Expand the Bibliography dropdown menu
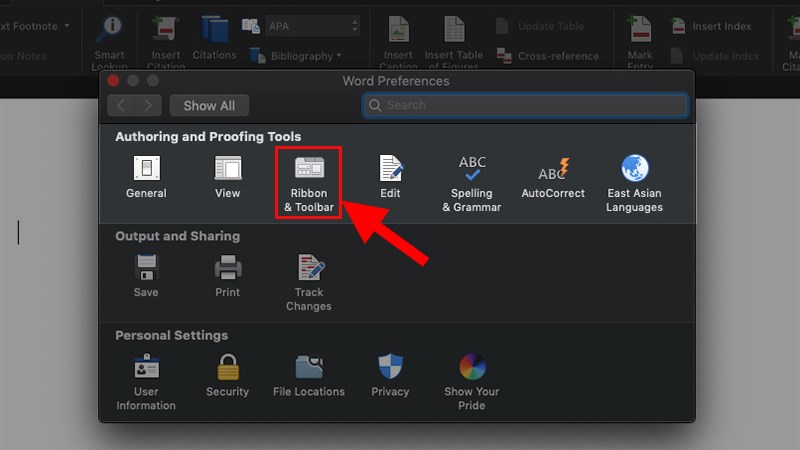 coord(305,56)
